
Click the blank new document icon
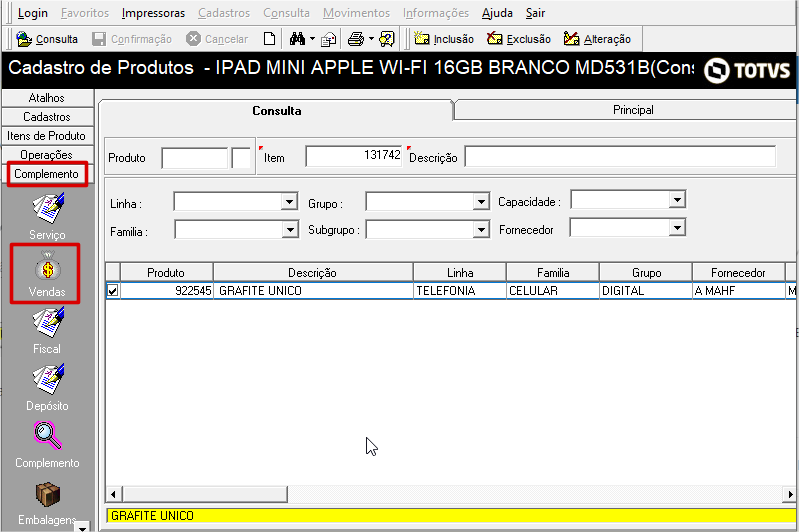270,39
